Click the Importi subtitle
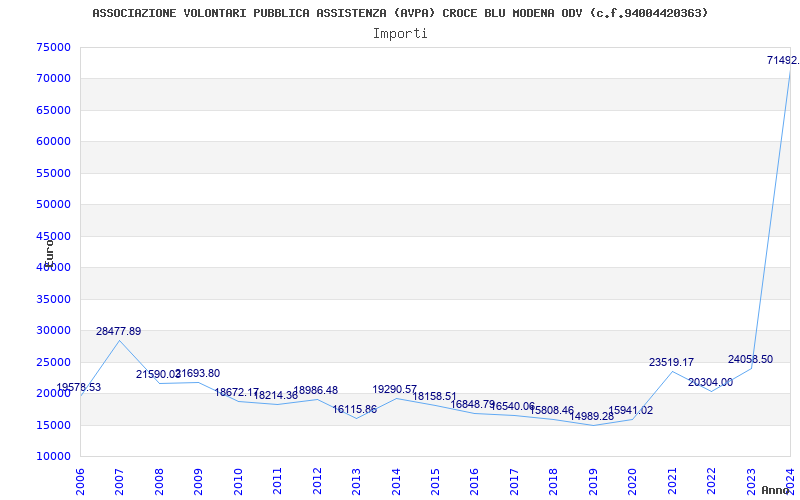The width and height of the screenshot is (800, 500). [400, 34]
